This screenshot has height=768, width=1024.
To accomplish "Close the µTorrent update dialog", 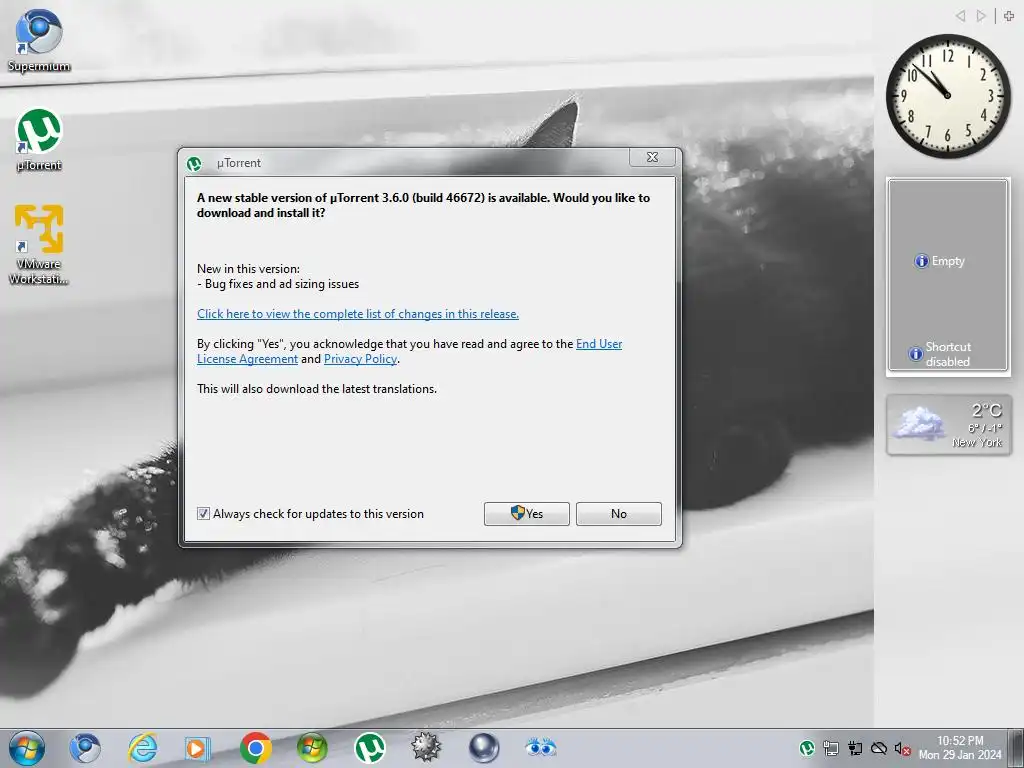I will click(x=652, y=157).
